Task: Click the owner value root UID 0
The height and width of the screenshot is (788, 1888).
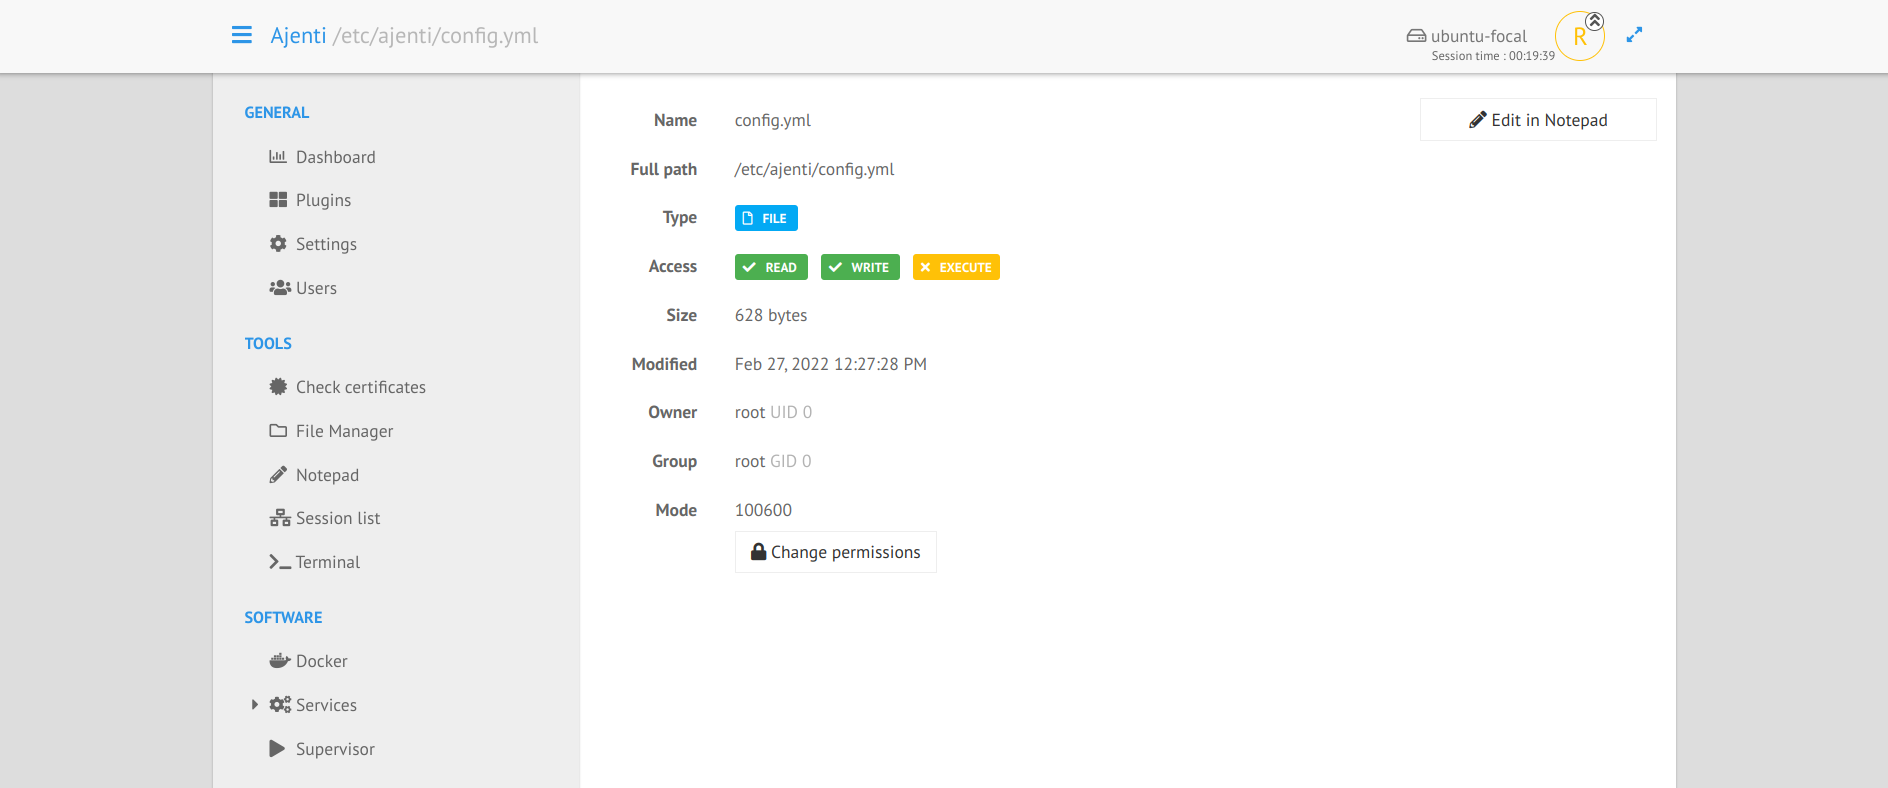Action: 774,412
